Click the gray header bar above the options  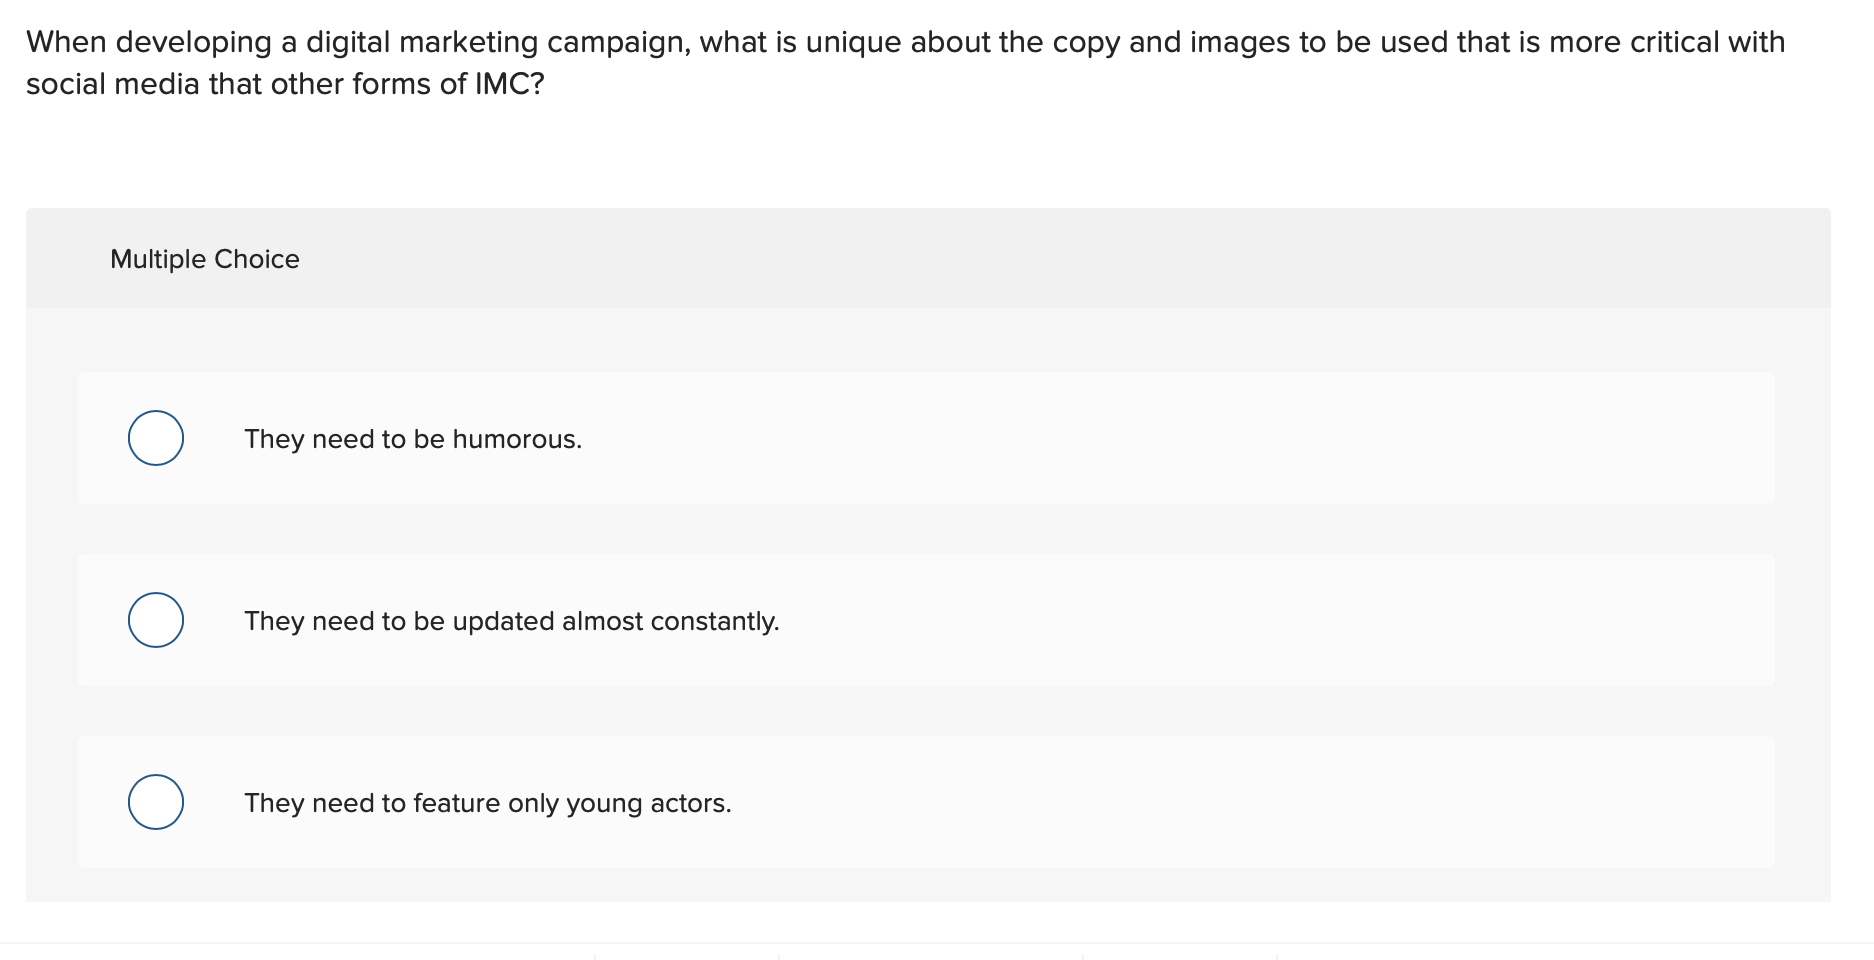point(930,258)
